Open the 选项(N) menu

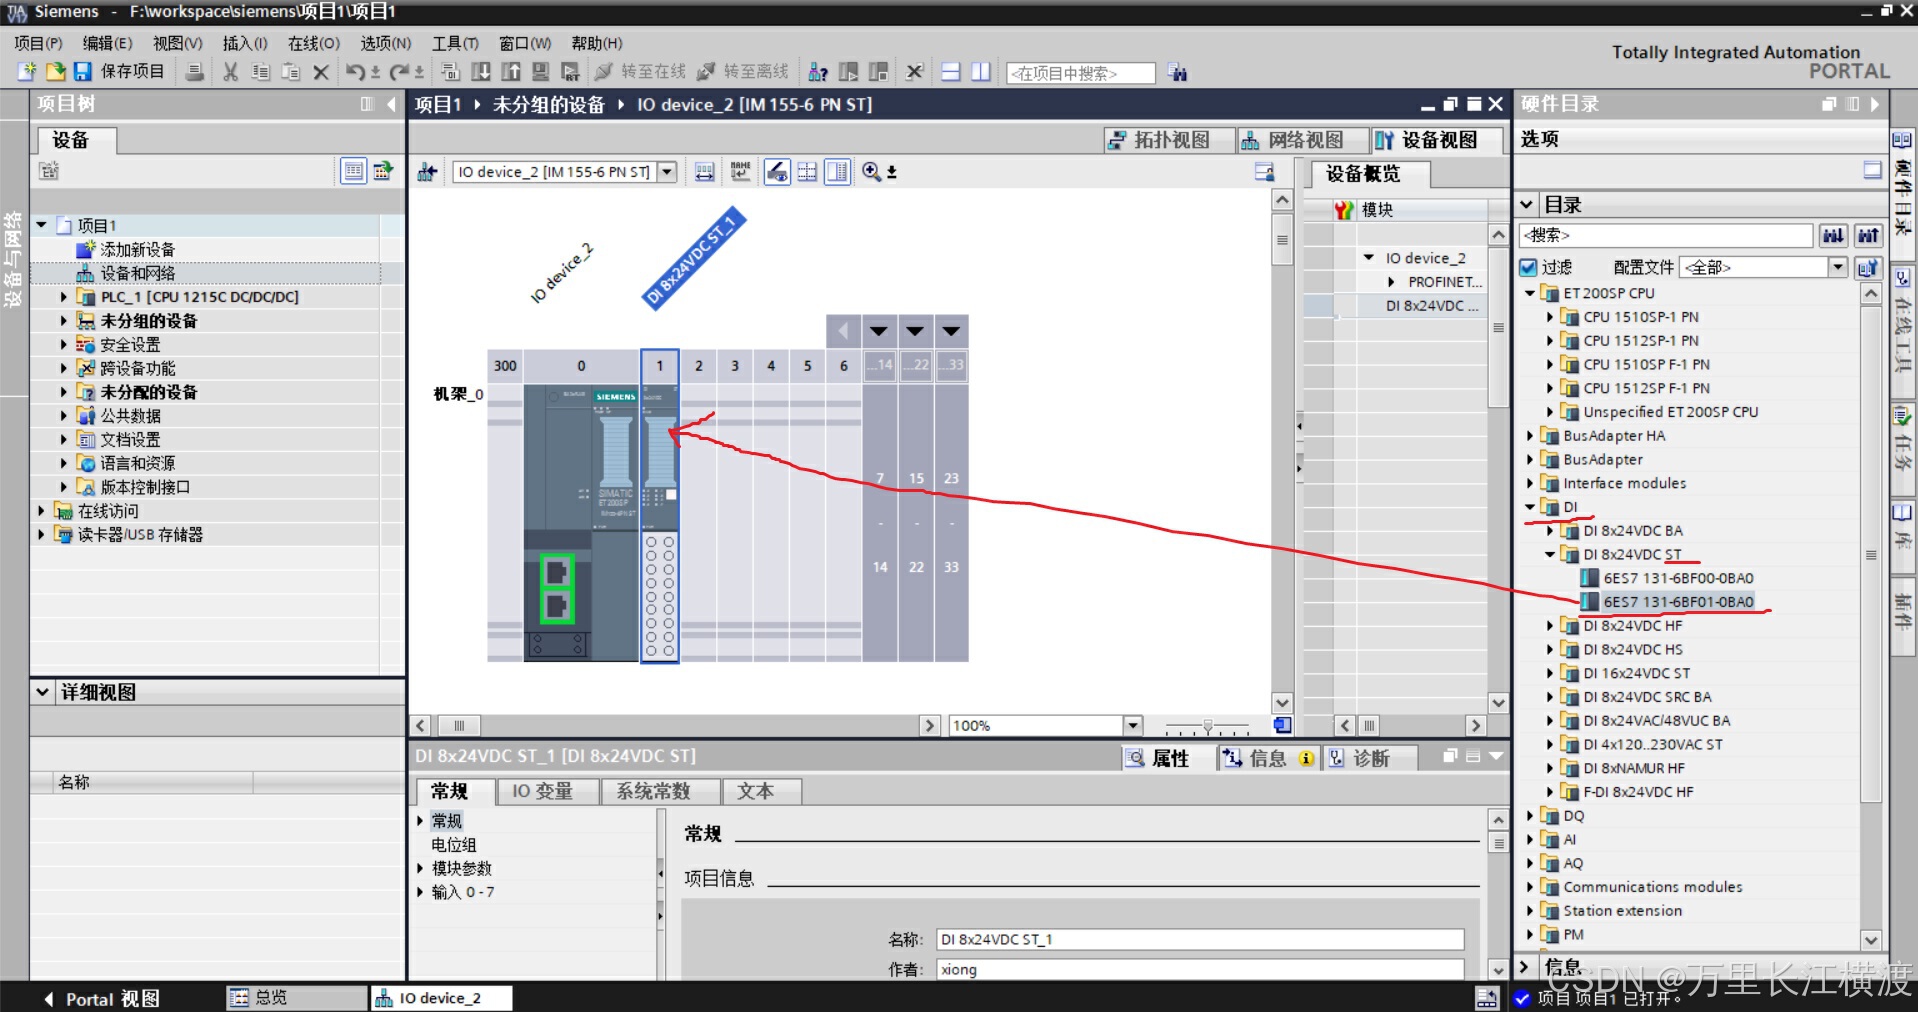(386, 43)
